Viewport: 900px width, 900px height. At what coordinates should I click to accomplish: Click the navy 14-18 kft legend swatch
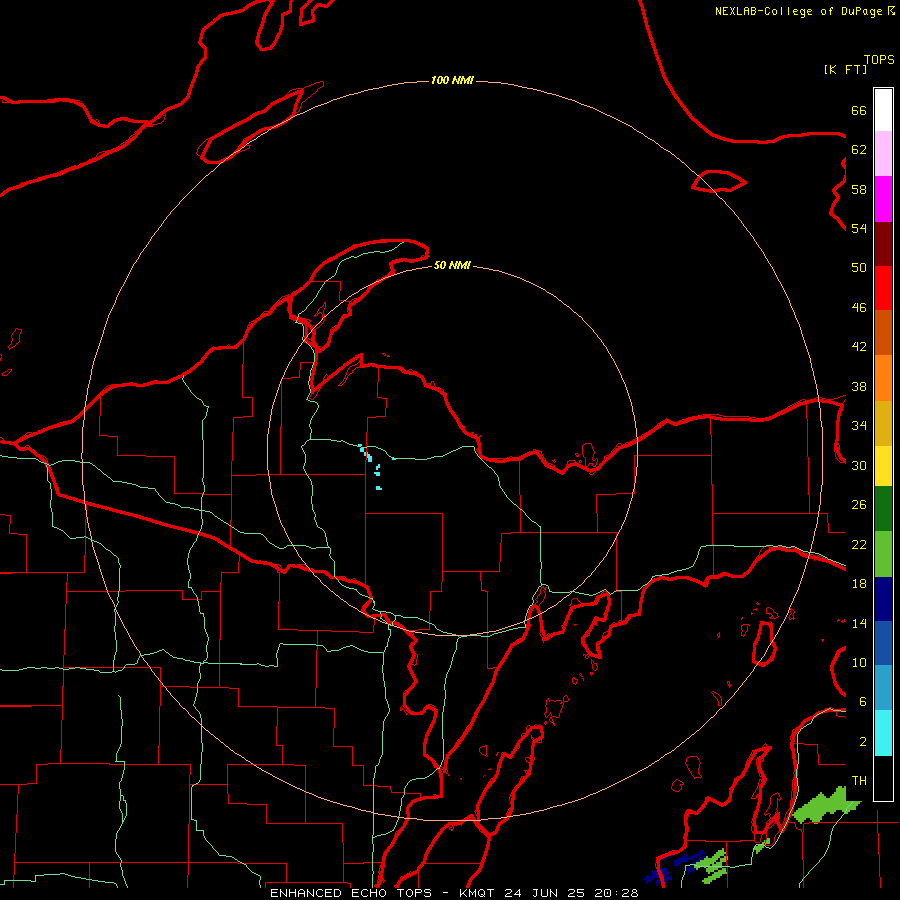[x=883, y=599]
